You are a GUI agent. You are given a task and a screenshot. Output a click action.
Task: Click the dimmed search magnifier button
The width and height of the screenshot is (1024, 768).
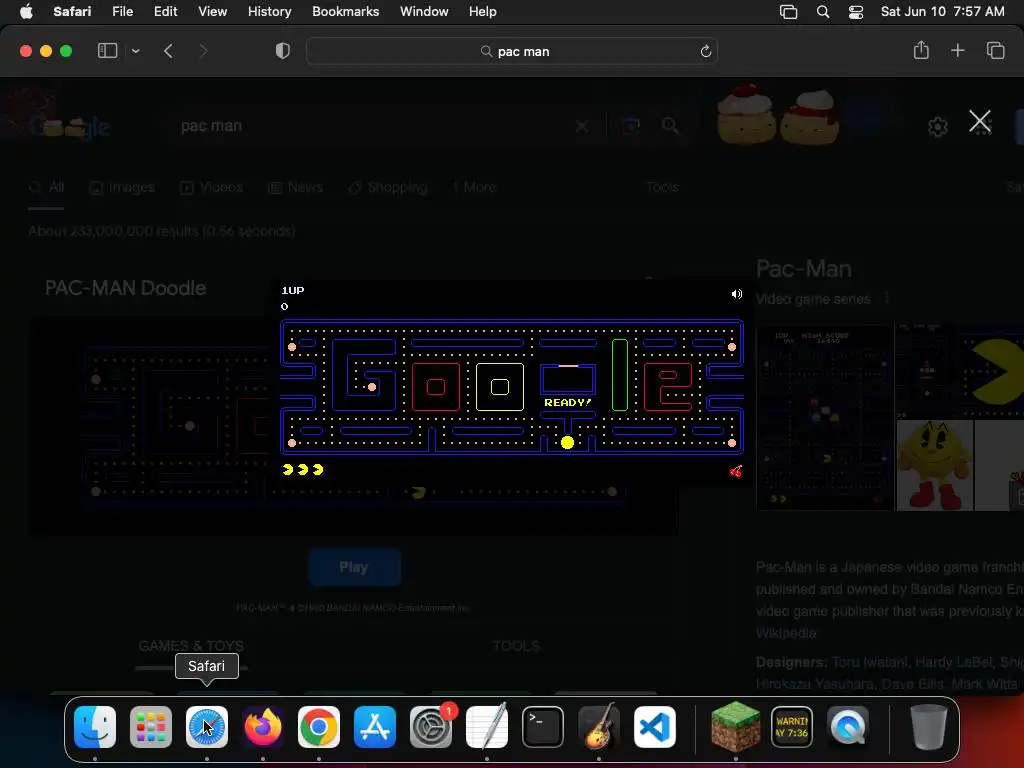[670, 125]
